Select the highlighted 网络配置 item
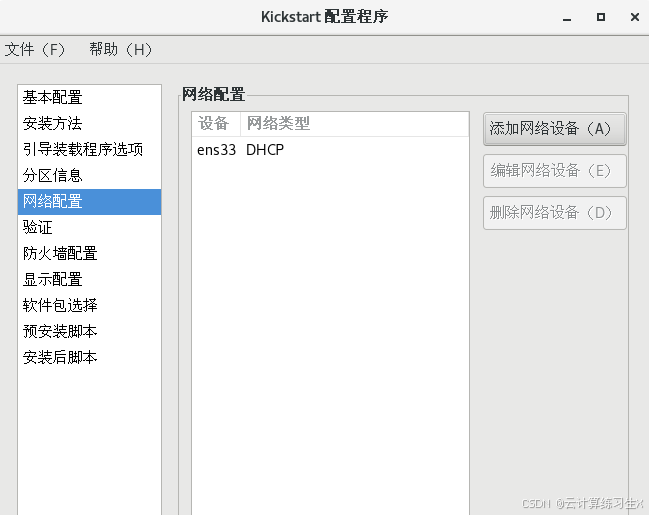The height and width of the screenshot is (515, 649). click(89, 202)
